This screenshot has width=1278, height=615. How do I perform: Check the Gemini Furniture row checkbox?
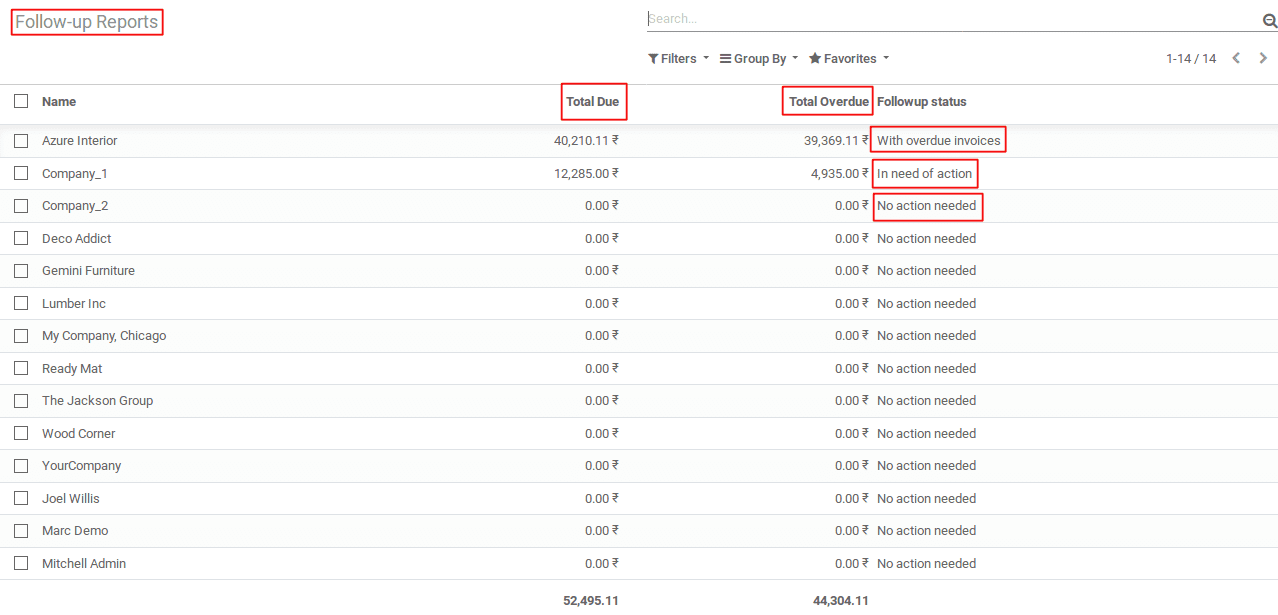click(x=21, y=271)
